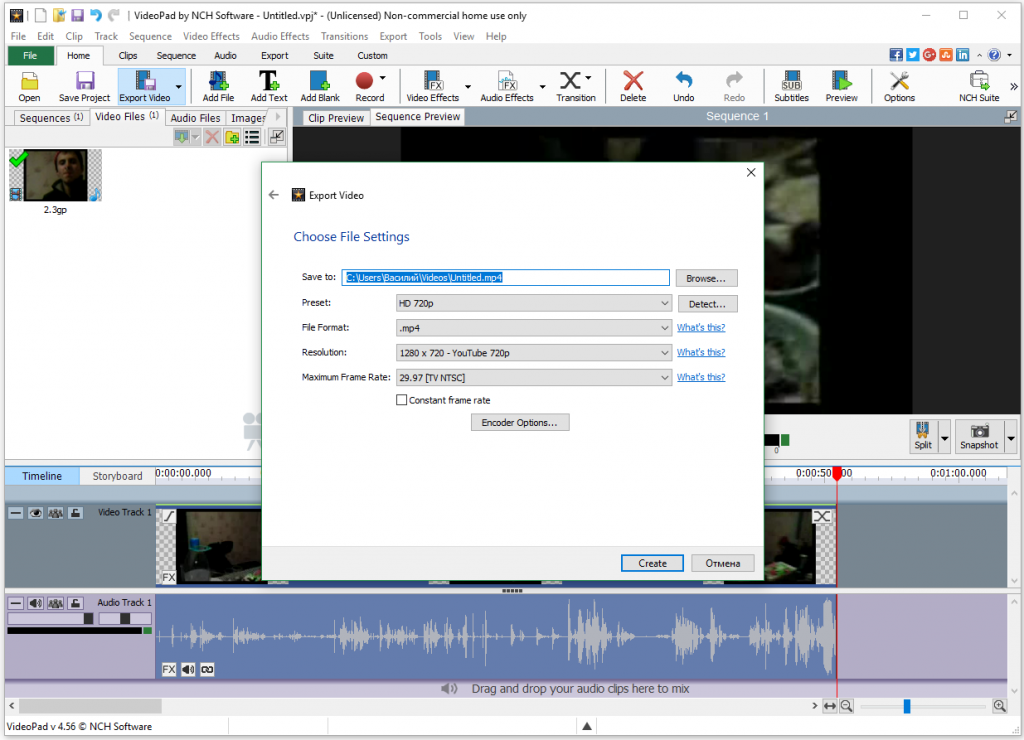Toggle the lock on Audio Track 1
The height and width of the screenshot is (740, 1024).
[75, 603]
